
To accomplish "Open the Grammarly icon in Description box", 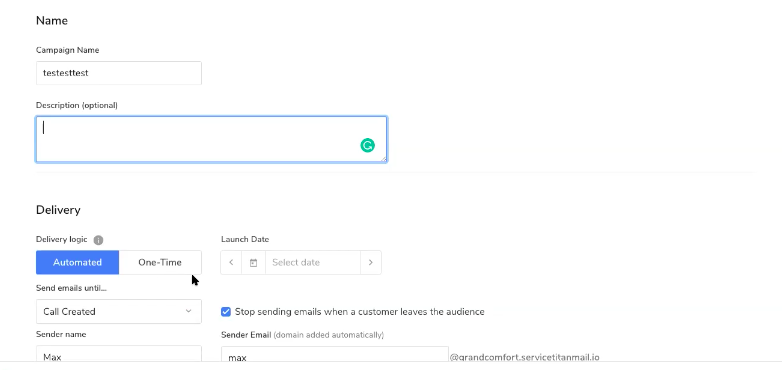I will pyautogui.click(x=368, y=145).
